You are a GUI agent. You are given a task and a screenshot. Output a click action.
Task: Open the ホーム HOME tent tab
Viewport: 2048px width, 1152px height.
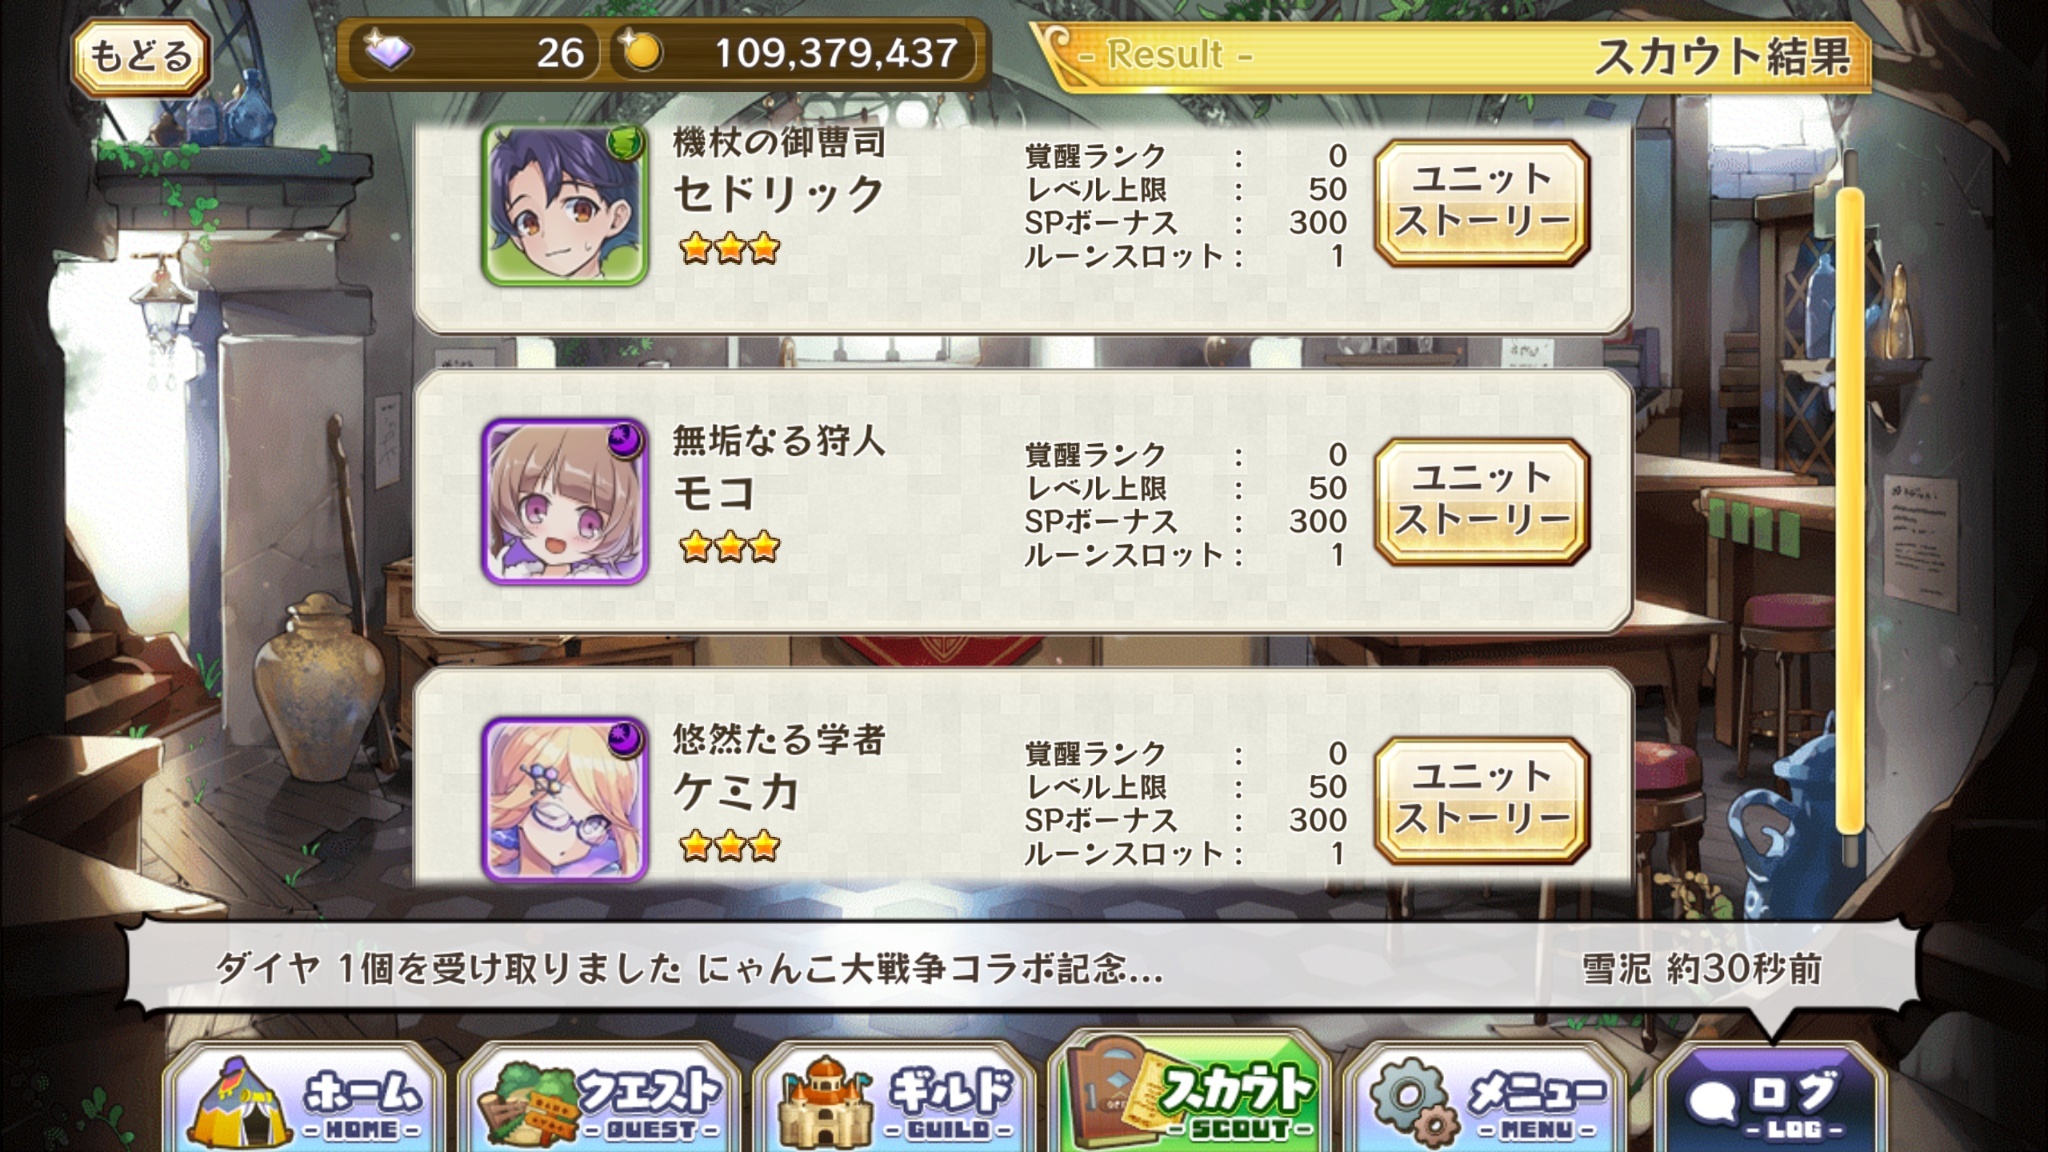305,1098
